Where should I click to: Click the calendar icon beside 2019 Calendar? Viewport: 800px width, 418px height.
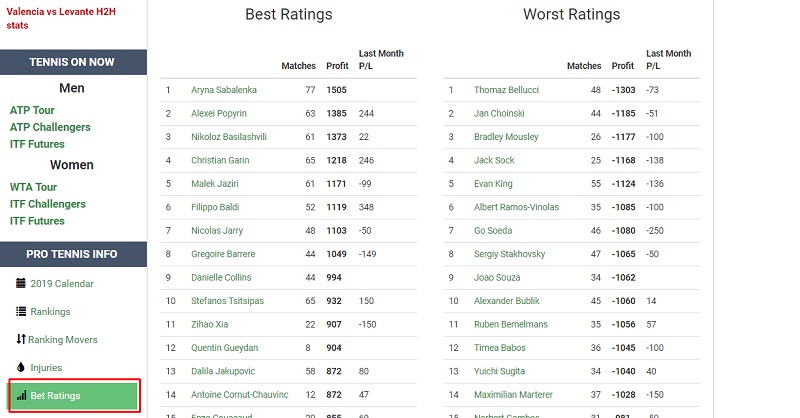point(21,283)
